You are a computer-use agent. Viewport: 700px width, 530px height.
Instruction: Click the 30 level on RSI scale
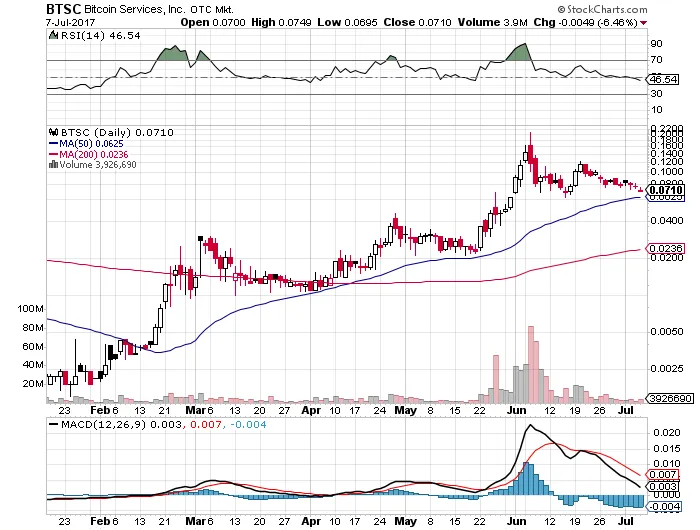pyautogui.click(x=656, y=94)
